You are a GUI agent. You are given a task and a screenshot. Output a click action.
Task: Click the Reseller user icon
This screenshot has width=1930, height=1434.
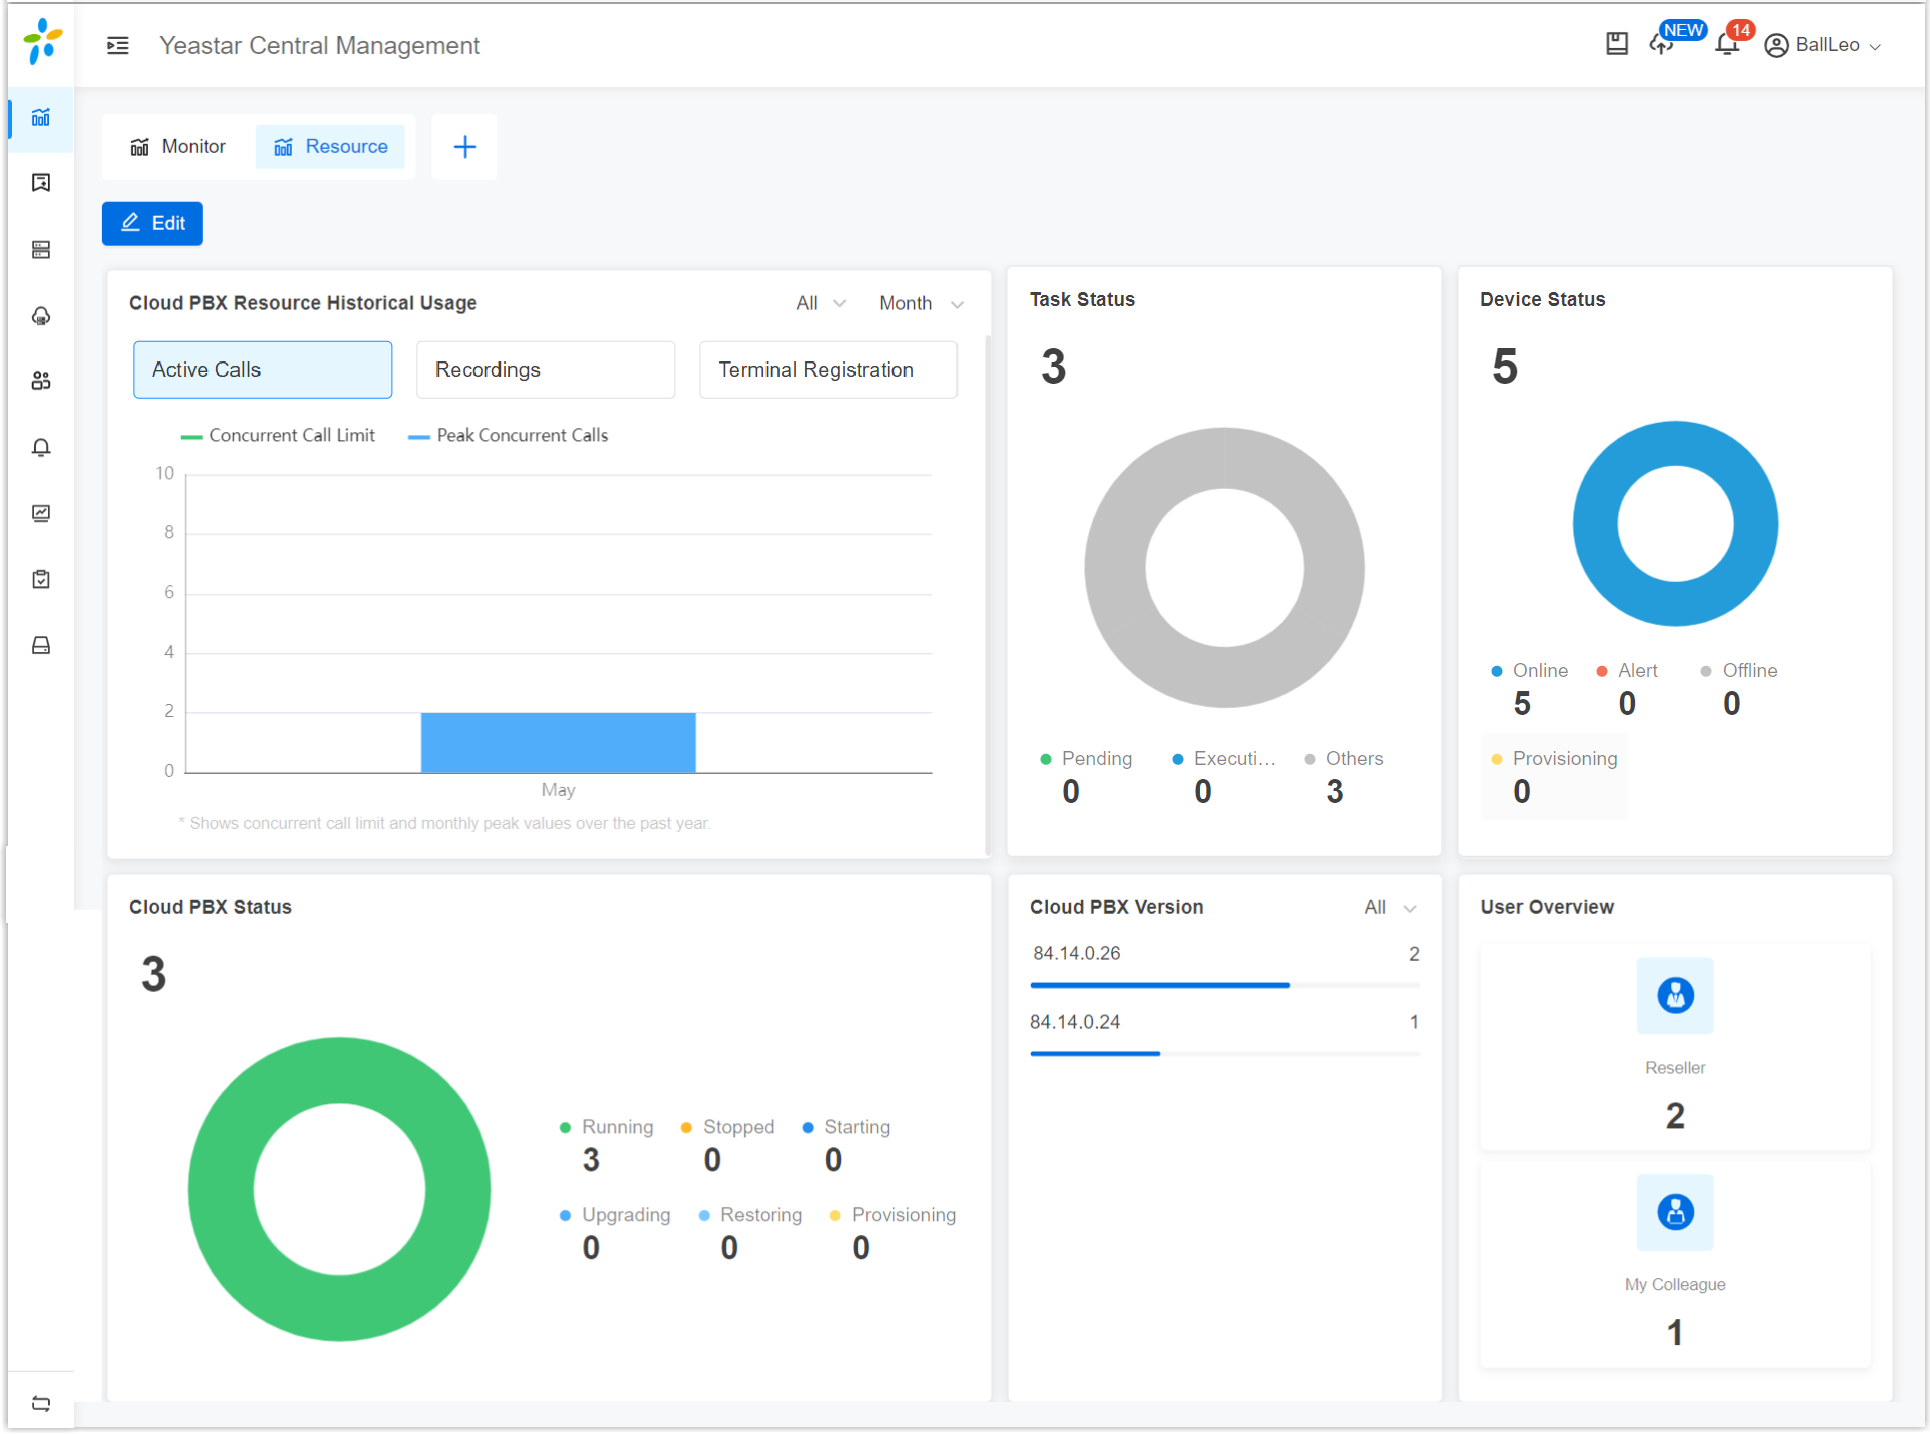coord(1674,995)
